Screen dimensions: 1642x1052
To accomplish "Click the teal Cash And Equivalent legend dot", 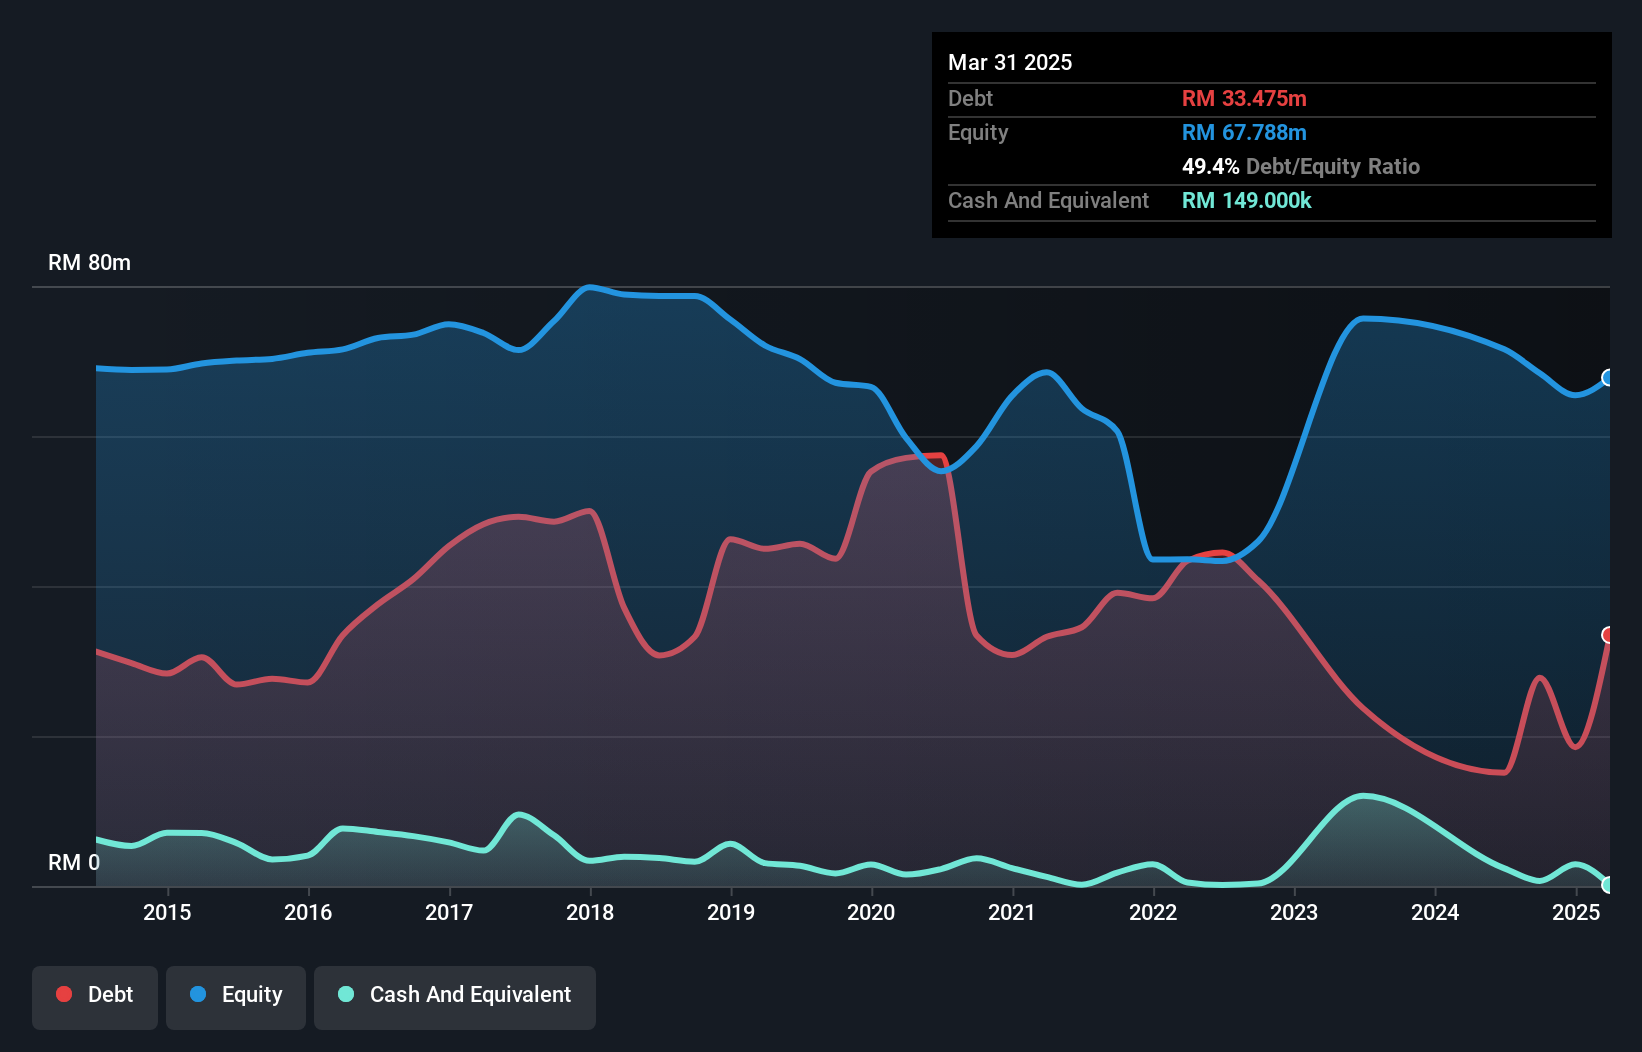I will click(x=346, y=994).
